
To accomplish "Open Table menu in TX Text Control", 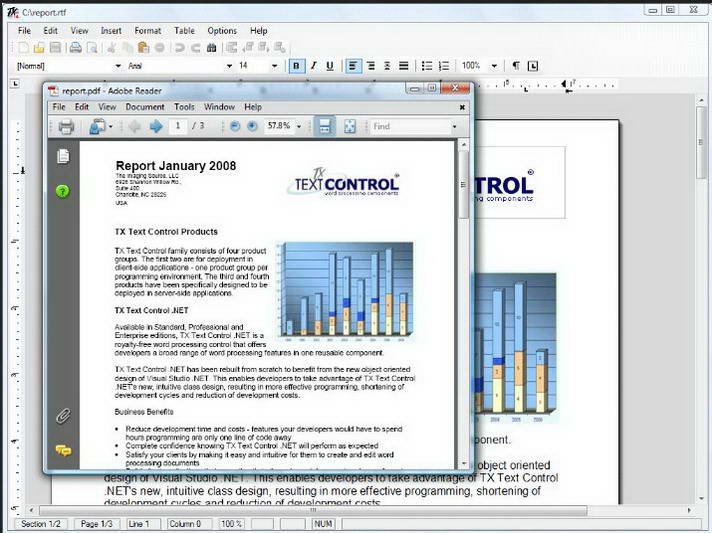I will [184, 31].
